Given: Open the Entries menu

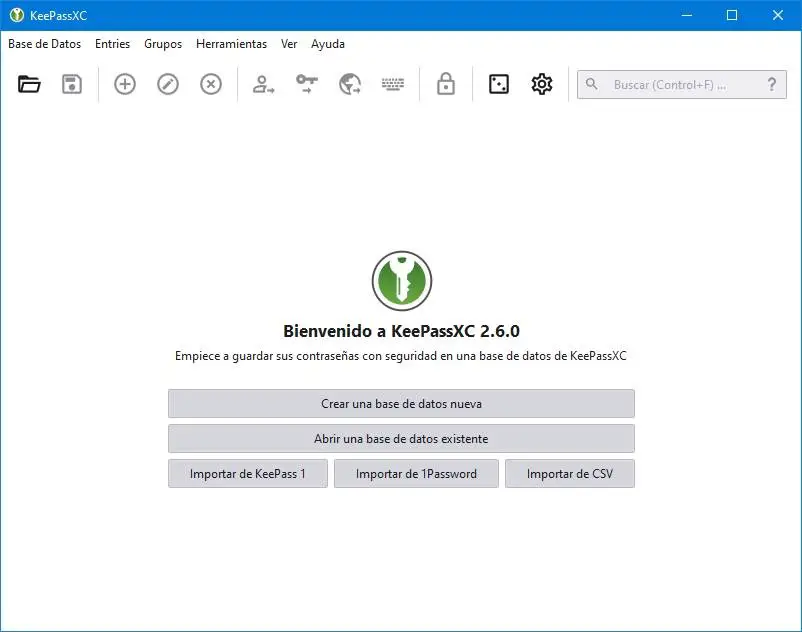Looking at the screenshot, I should [113, 44].
